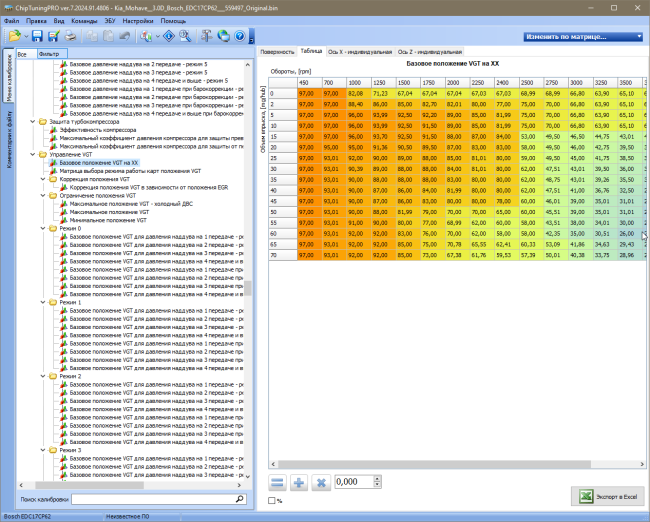Select the Фильтр tab

[x=52, y=54]
